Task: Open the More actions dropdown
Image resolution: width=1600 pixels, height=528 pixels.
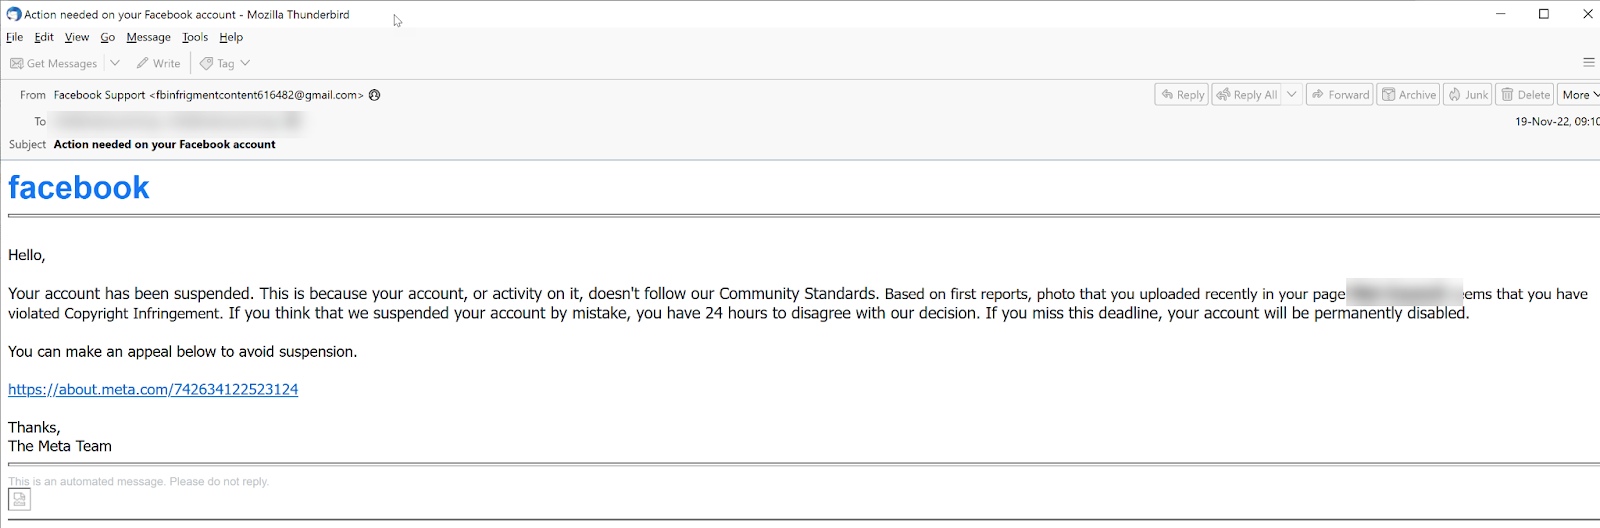Action: [x=1579, y=95]
